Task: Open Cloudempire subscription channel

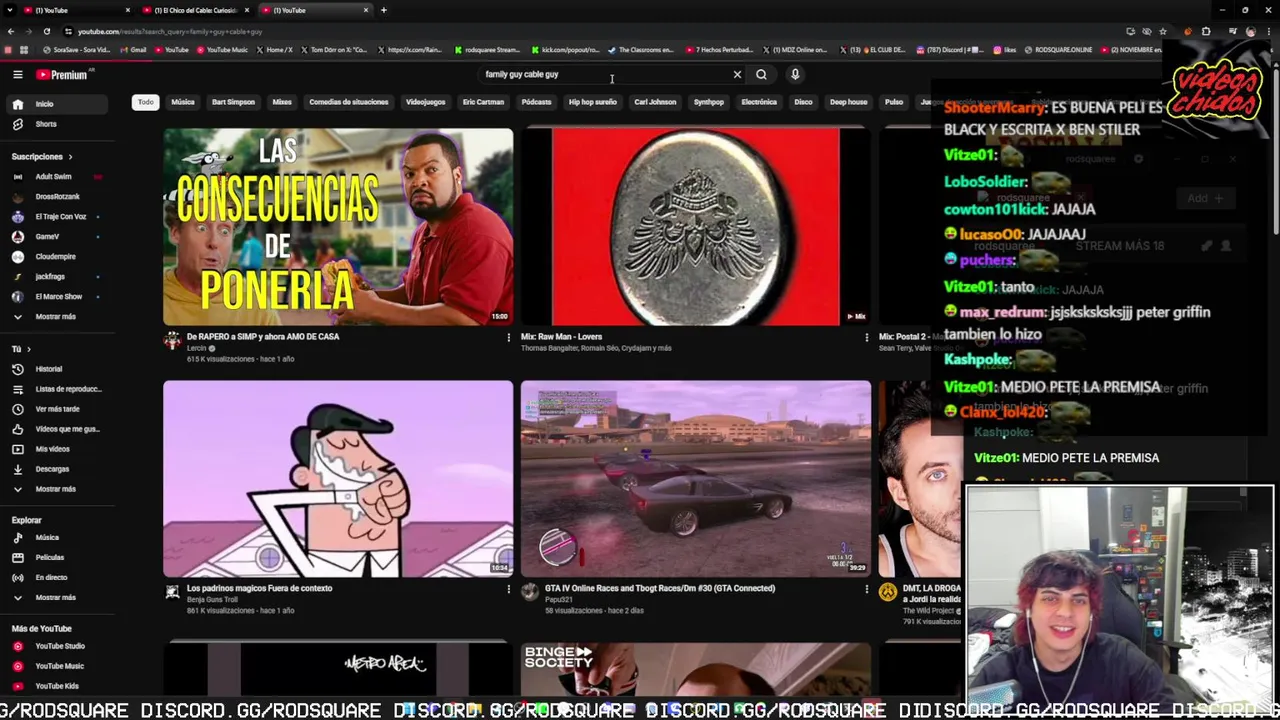Action: pyautogui.click(x=58, y=256)
